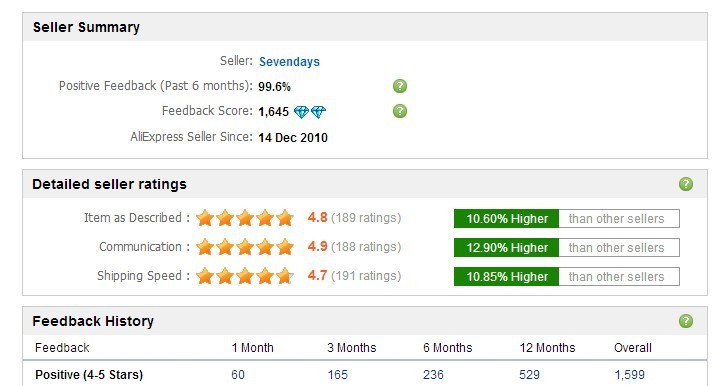Screen dimensions: 713x386
Task: Click the Communication star rating
Action: tap(245, 247)
